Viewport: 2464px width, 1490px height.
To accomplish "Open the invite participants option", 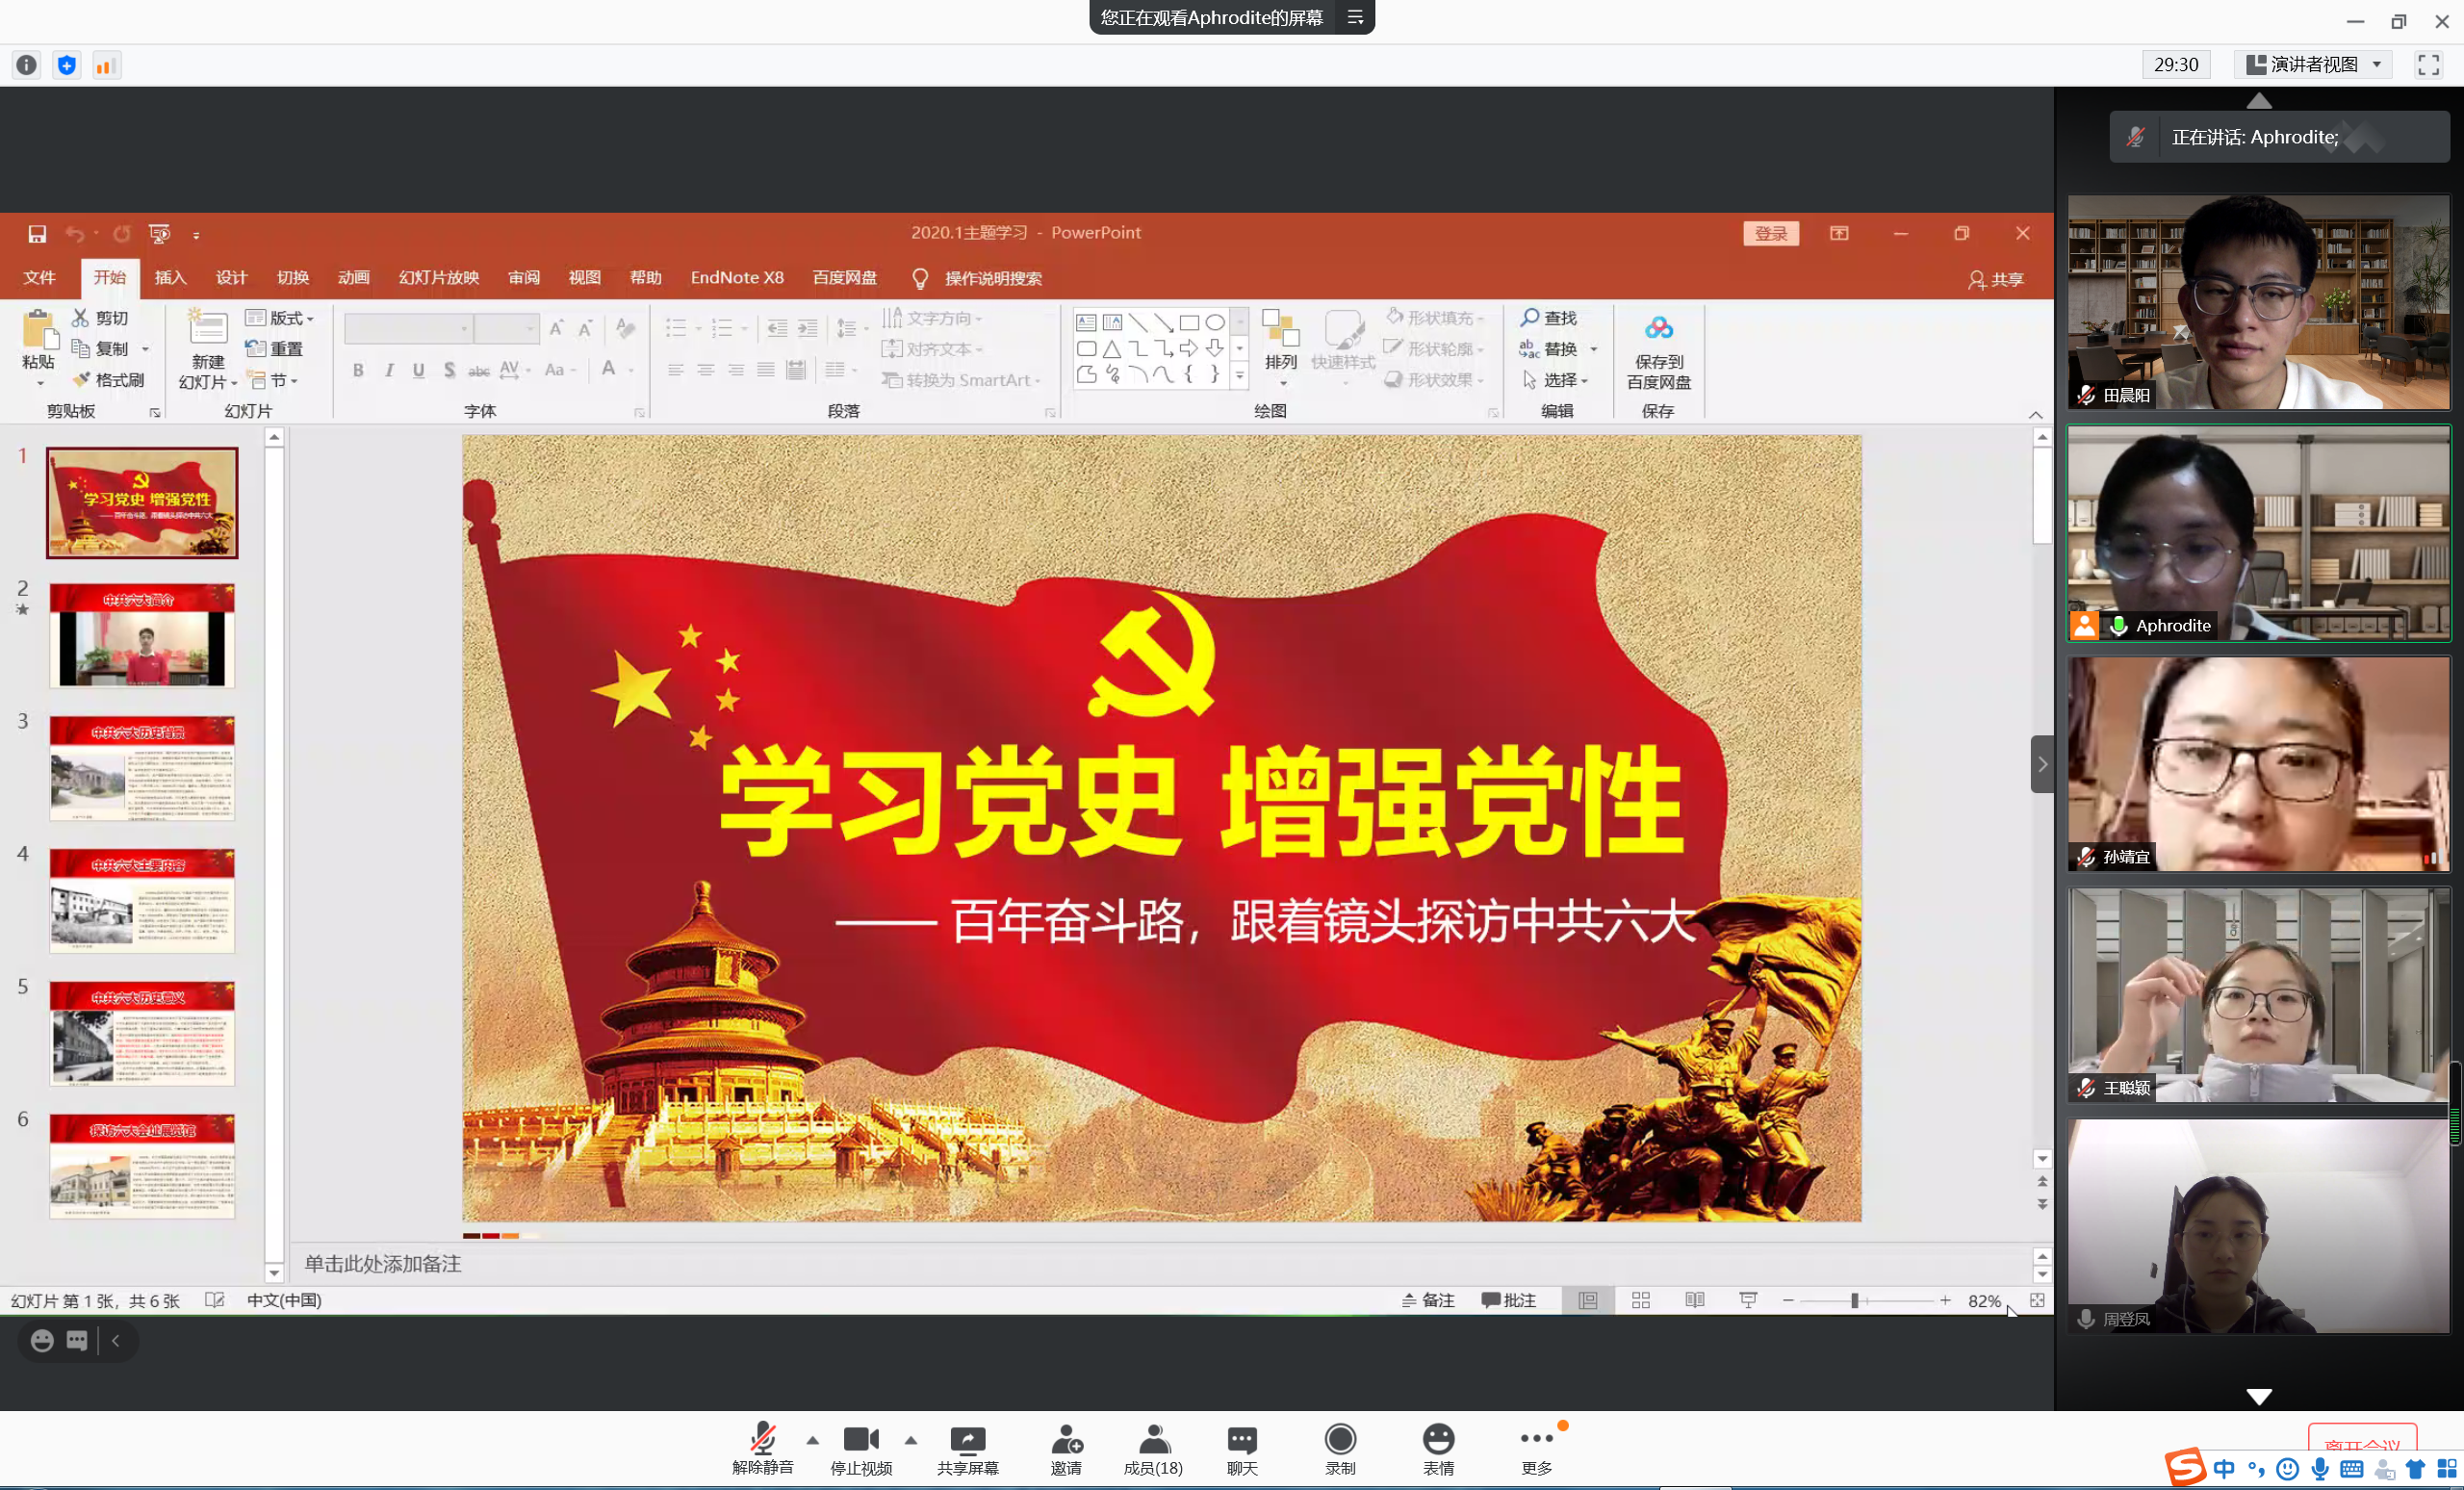I will pos(1066,1448).
